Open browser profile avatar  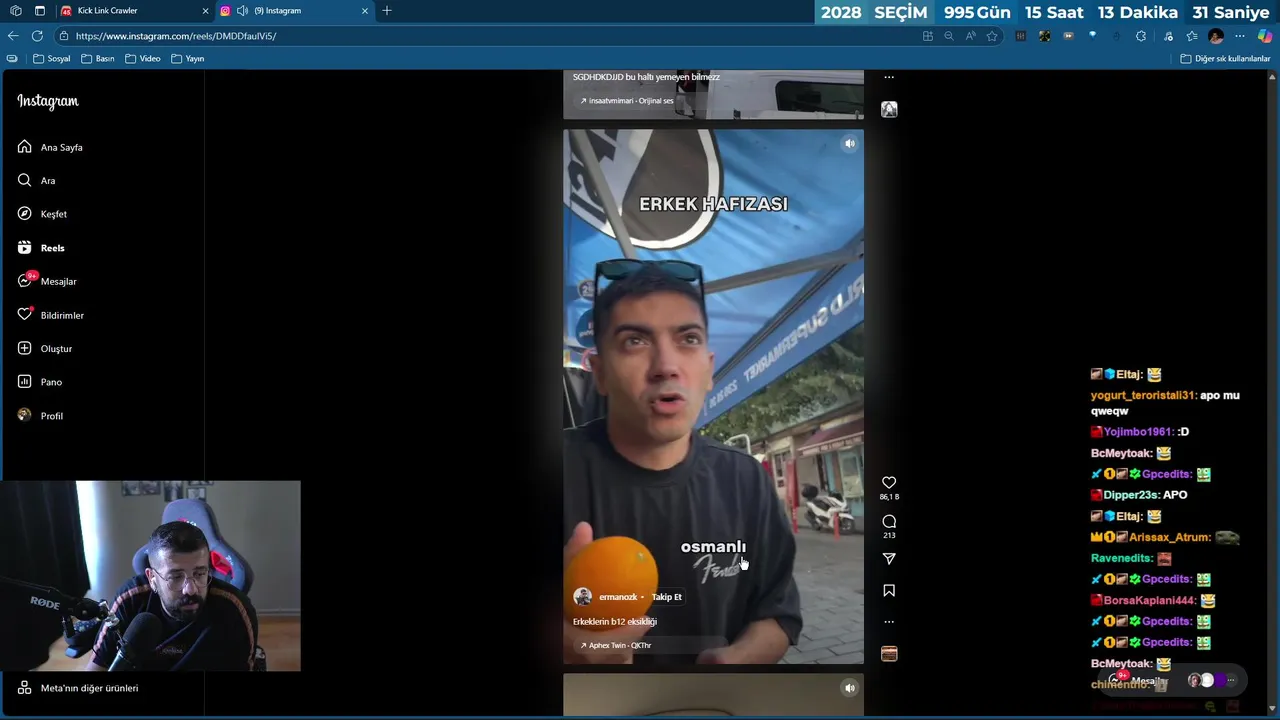point(1216,36)
